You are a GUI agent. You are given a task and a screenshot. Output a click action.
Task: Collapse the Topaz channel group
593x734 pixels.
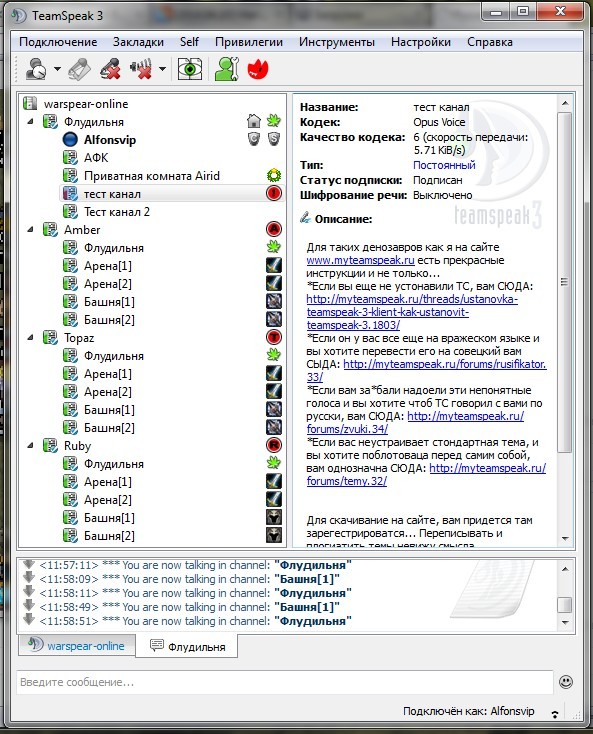pos(30,338)
